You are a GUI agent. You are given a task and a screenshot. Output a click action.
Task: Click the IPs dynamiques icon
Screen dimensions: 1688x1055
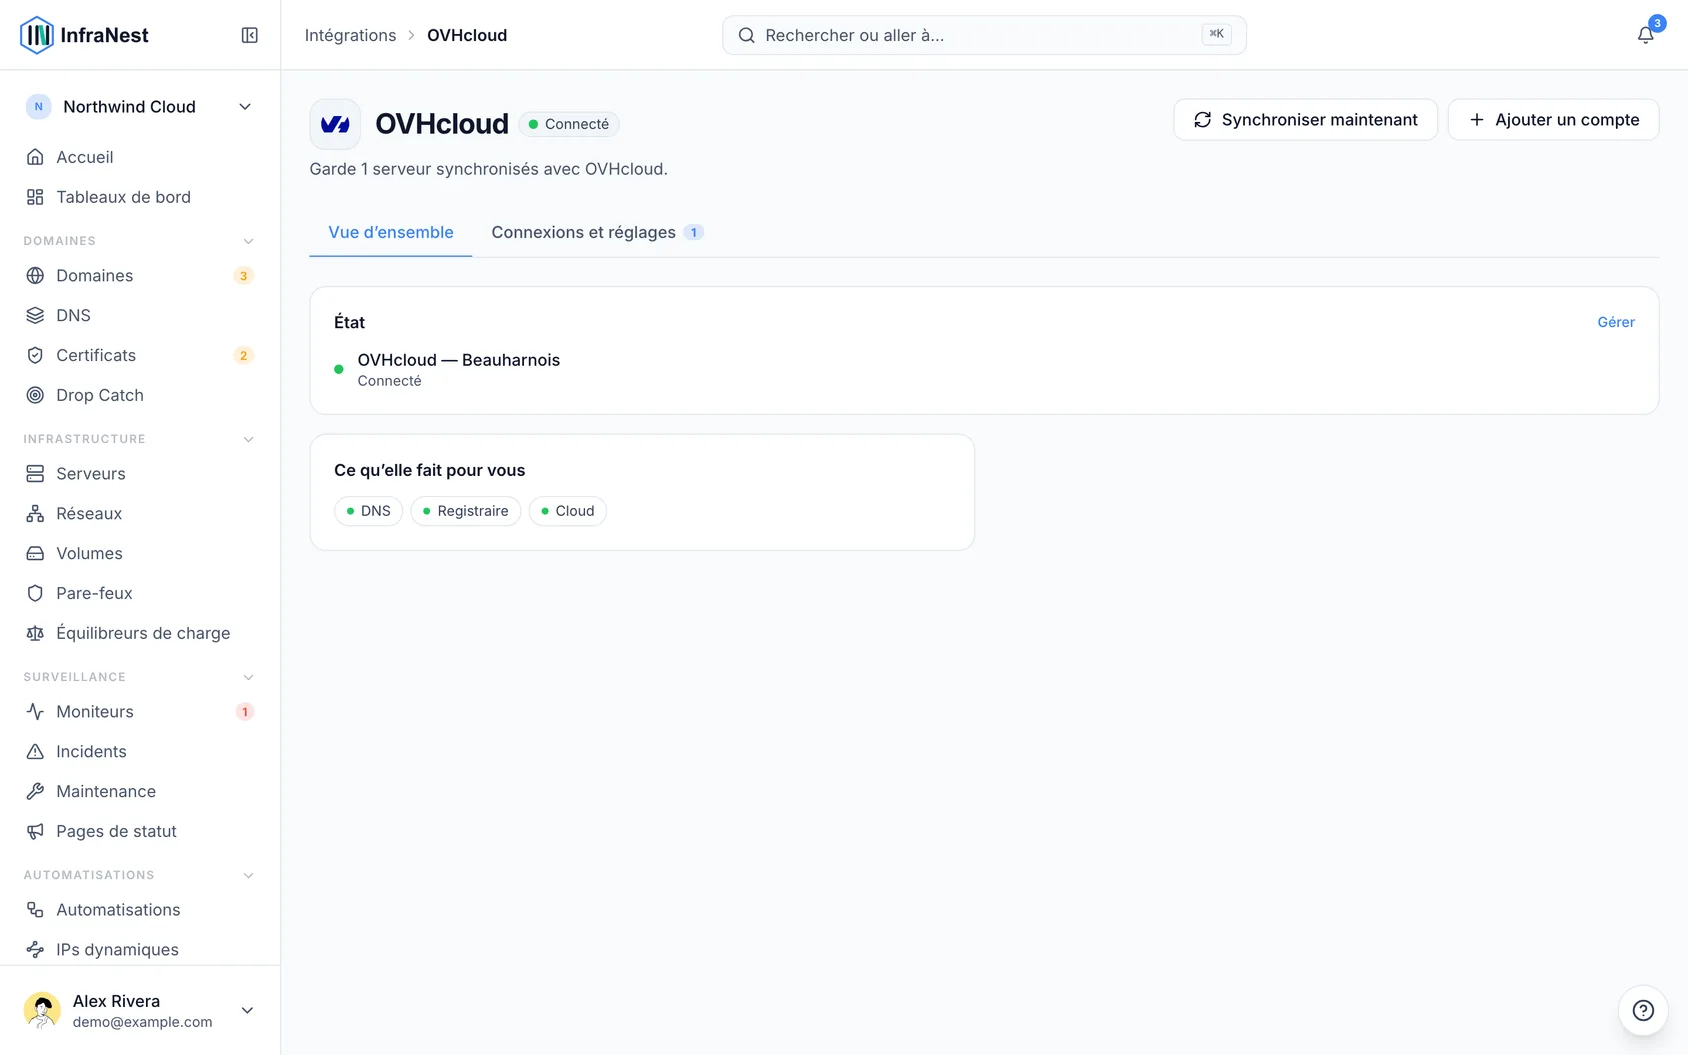tap(35, 949)
